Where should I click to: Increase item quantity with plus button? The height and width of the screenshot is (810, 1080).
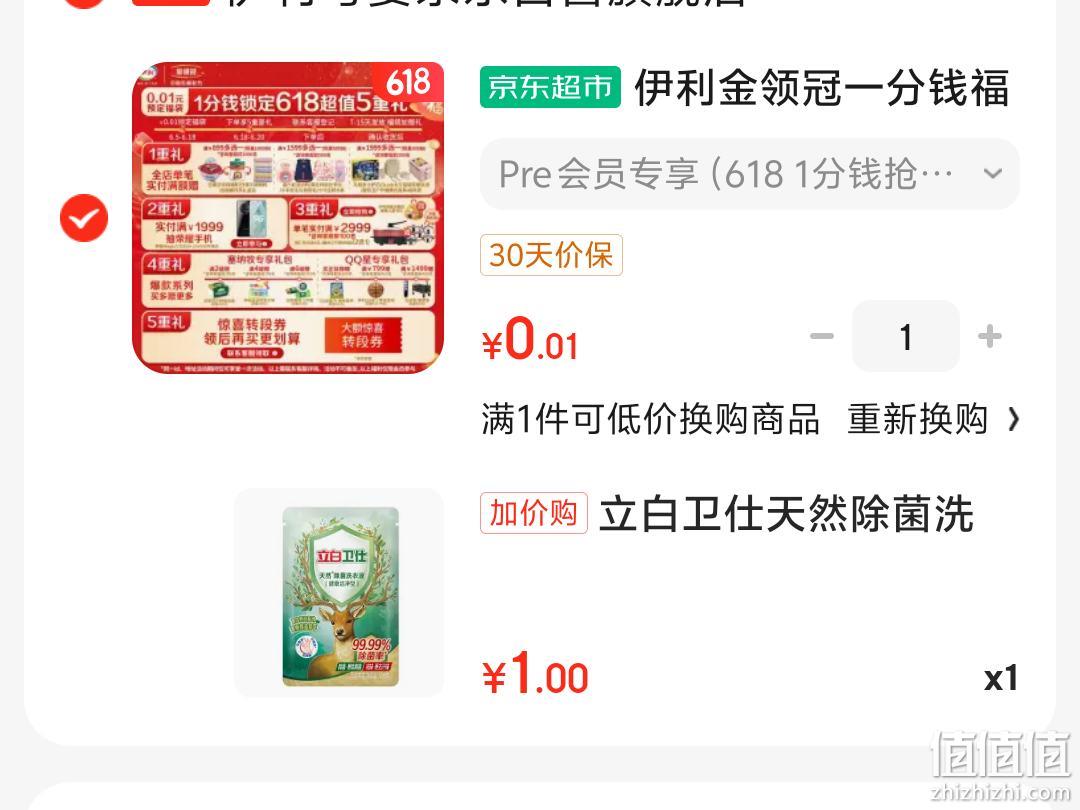coord(990,336)
